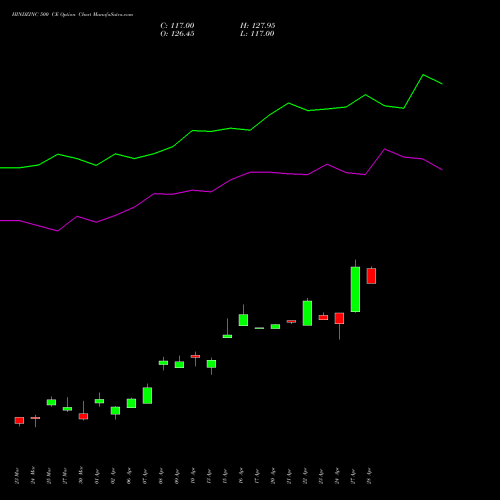500x500 pixels.
Task: Click the 28 Apr date label
Action: tap(369, 476)
